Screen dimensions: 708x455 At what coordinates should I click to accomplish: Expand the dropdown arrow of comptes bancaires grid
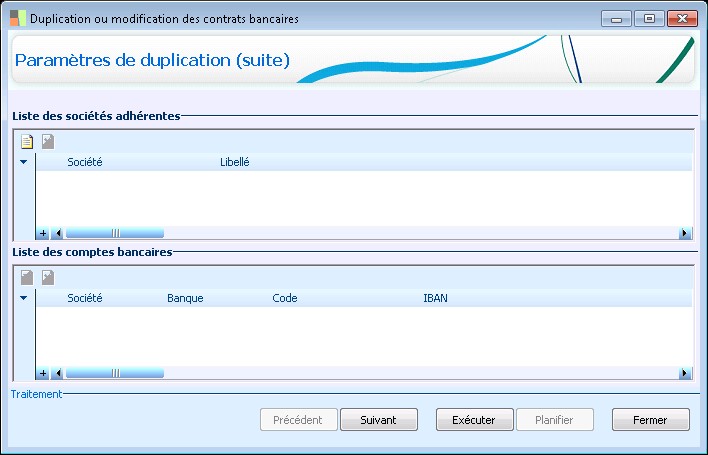click(x=23, y=297)
